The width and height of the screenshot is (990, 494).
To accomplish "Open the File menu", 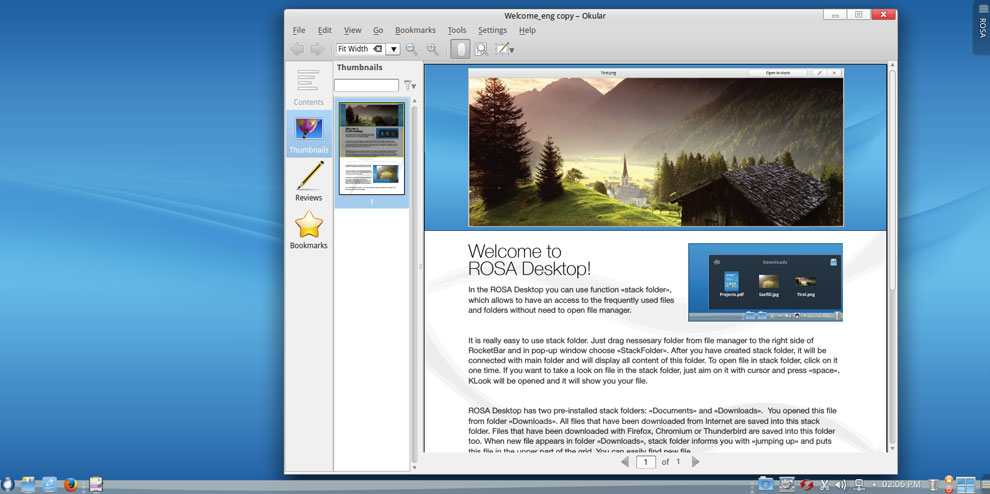I will click(299, 30).
